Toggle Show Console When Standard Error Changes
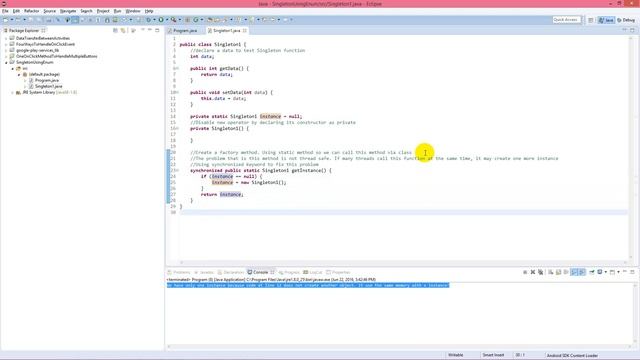The width and height of the screenshot is (640, 360). pyautogui.click(x=582, y=272)
